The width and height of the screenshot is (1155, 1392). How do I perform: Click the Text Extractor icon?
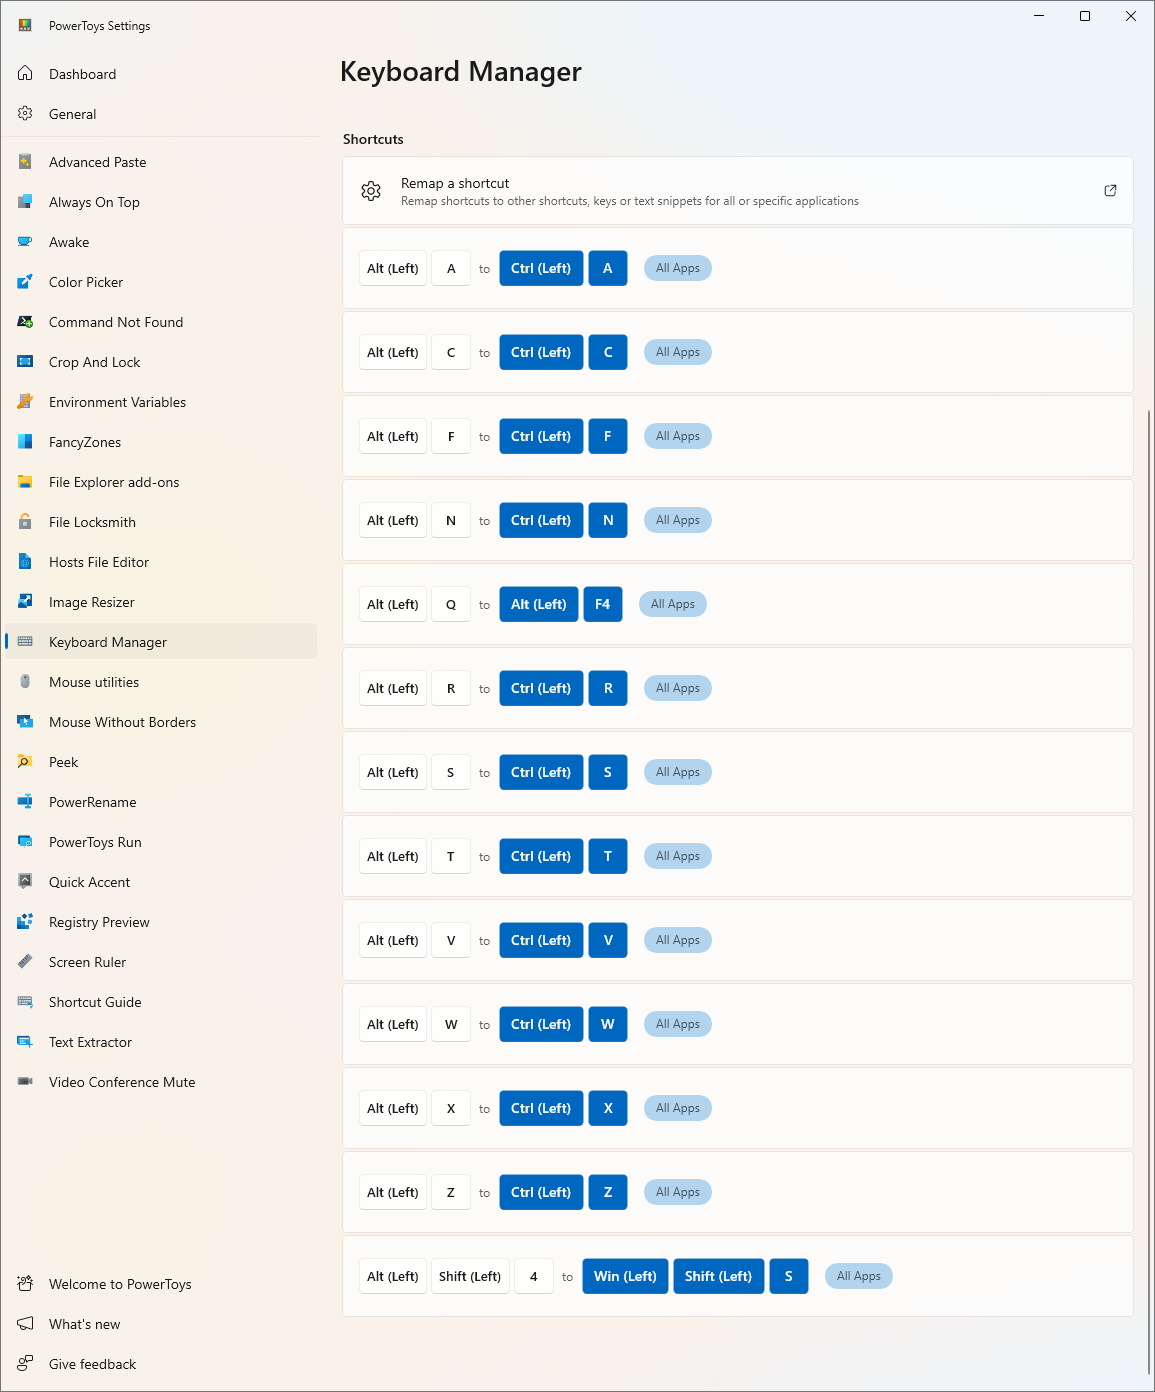(x=25, y=1042)
